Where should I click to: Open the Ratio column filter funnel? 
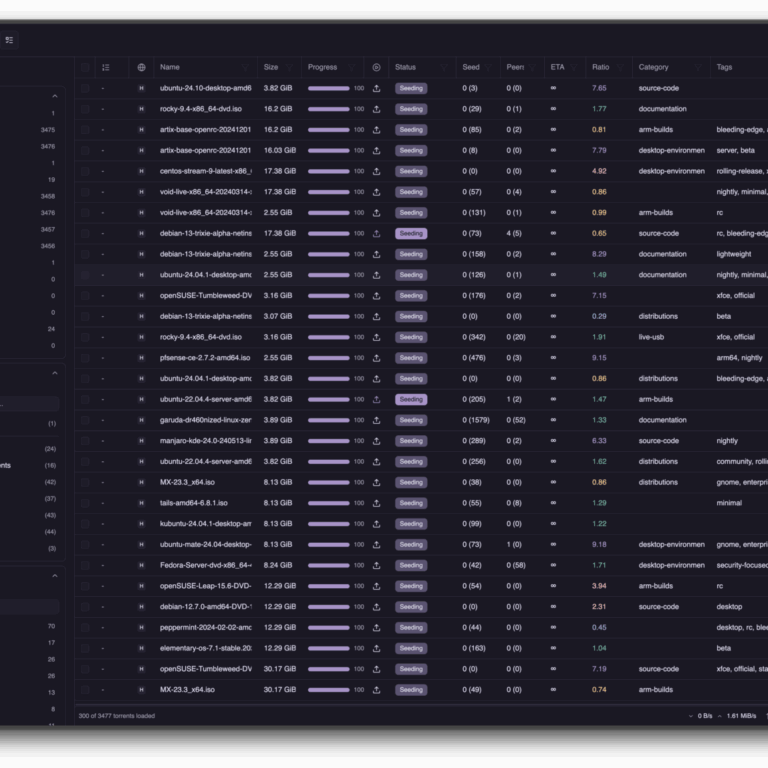coord(620,68)
